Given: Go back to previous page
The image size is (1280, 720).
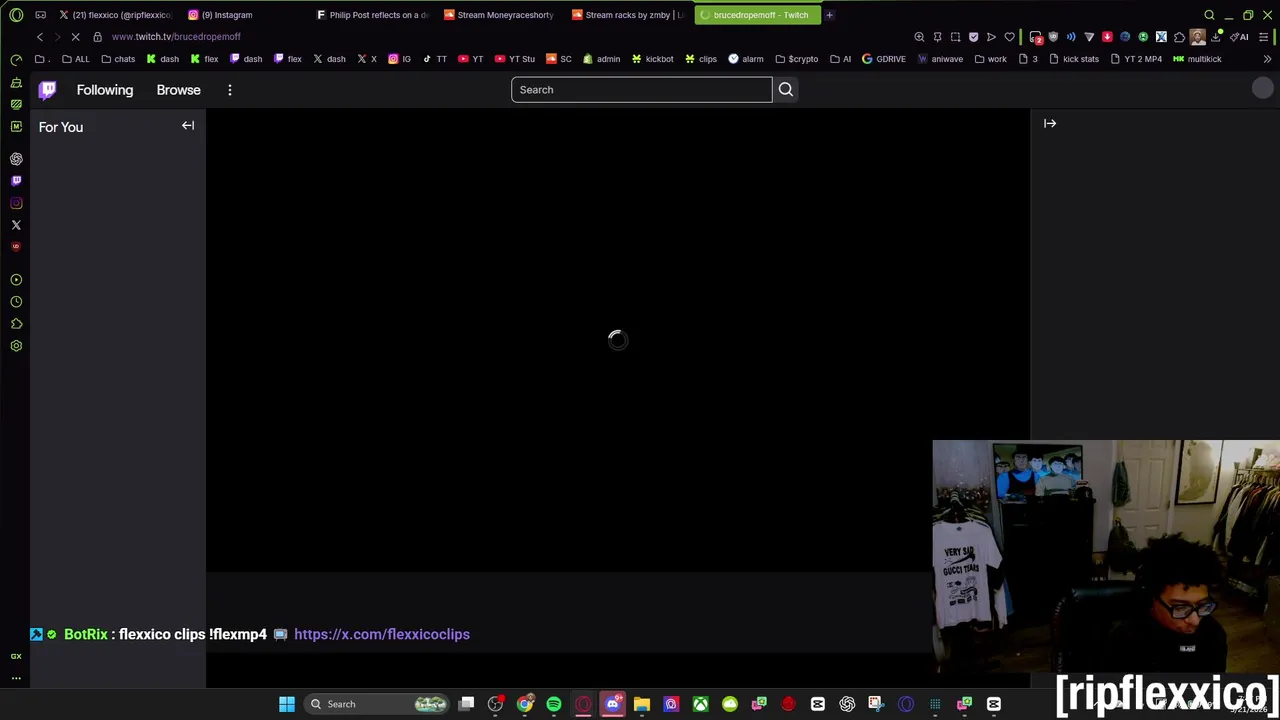Looking at the screenshot, I should pos(40,37).
